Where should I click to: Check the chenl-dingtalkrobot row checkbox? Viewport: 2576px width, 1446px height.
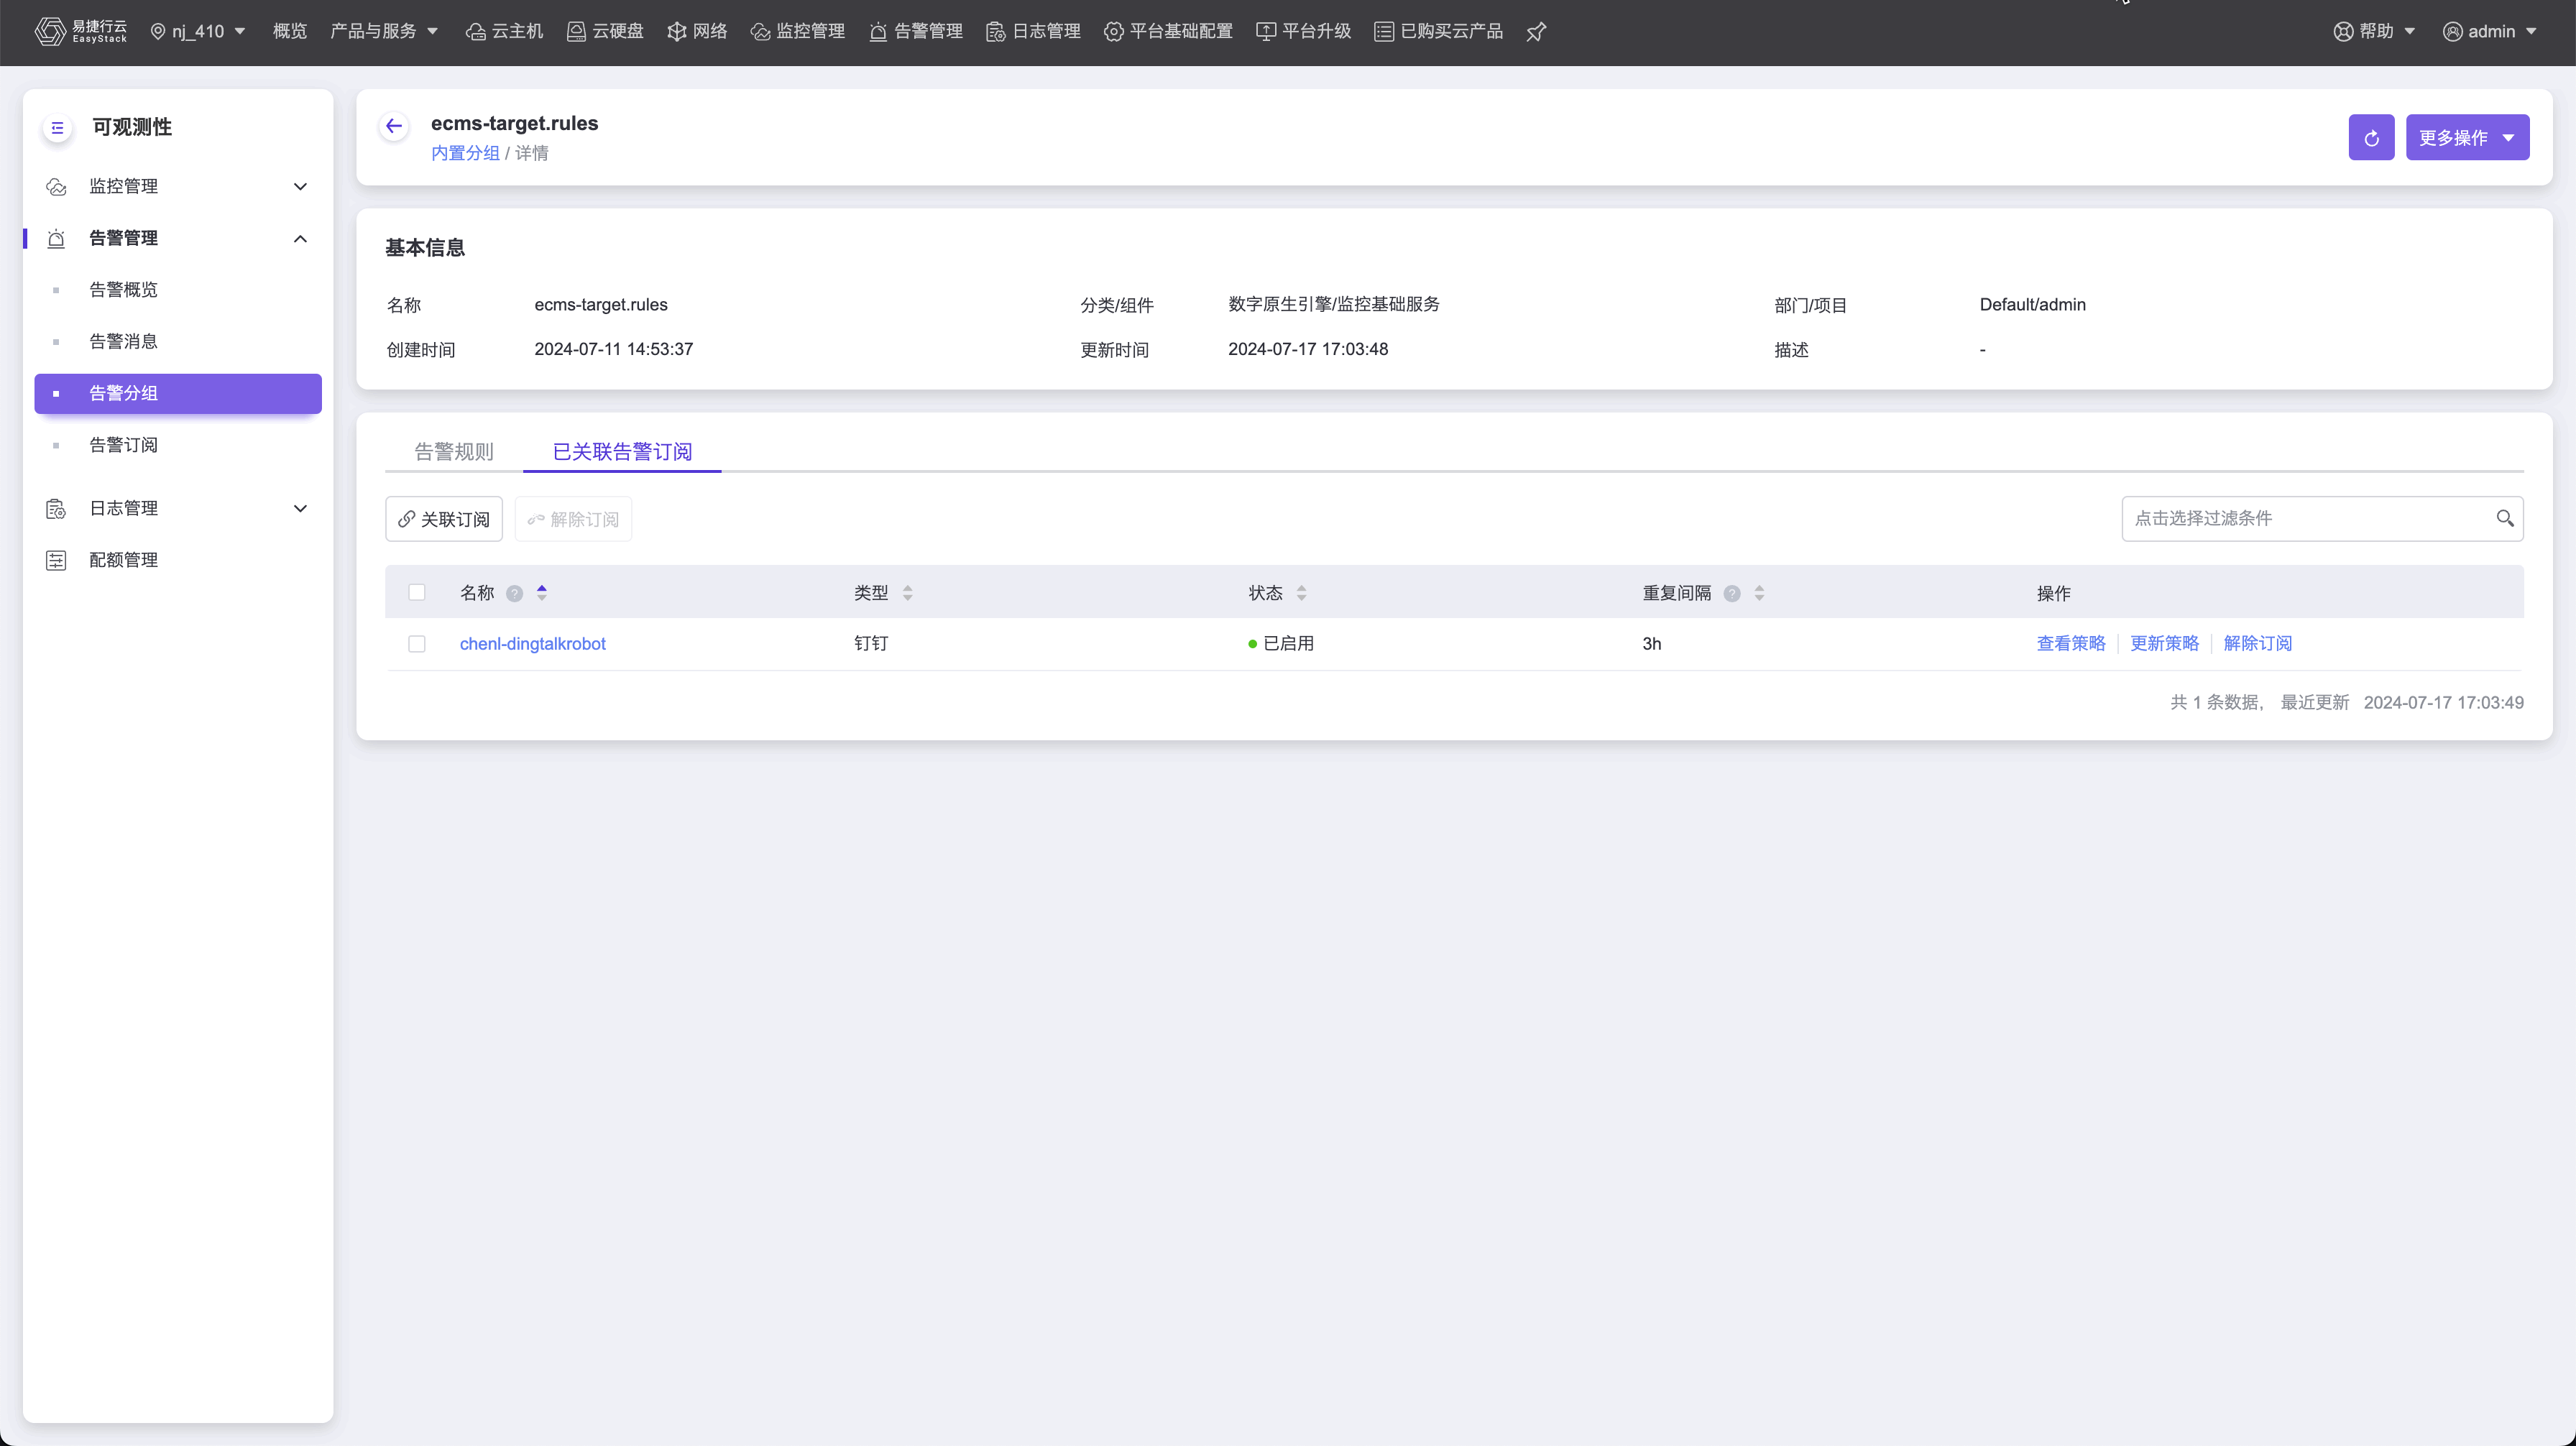tap(417, 644)
